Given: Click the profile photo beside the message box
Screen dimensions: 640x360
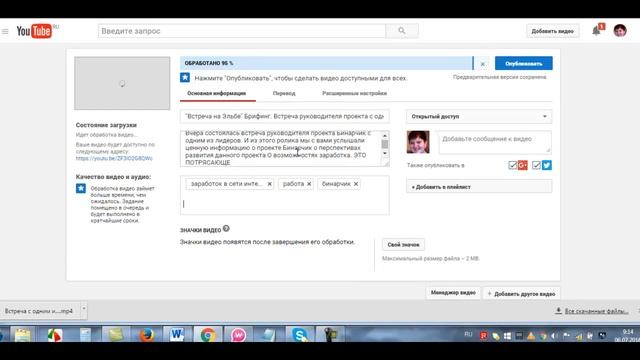Looking at the screenshot, I should pos(418,142).
